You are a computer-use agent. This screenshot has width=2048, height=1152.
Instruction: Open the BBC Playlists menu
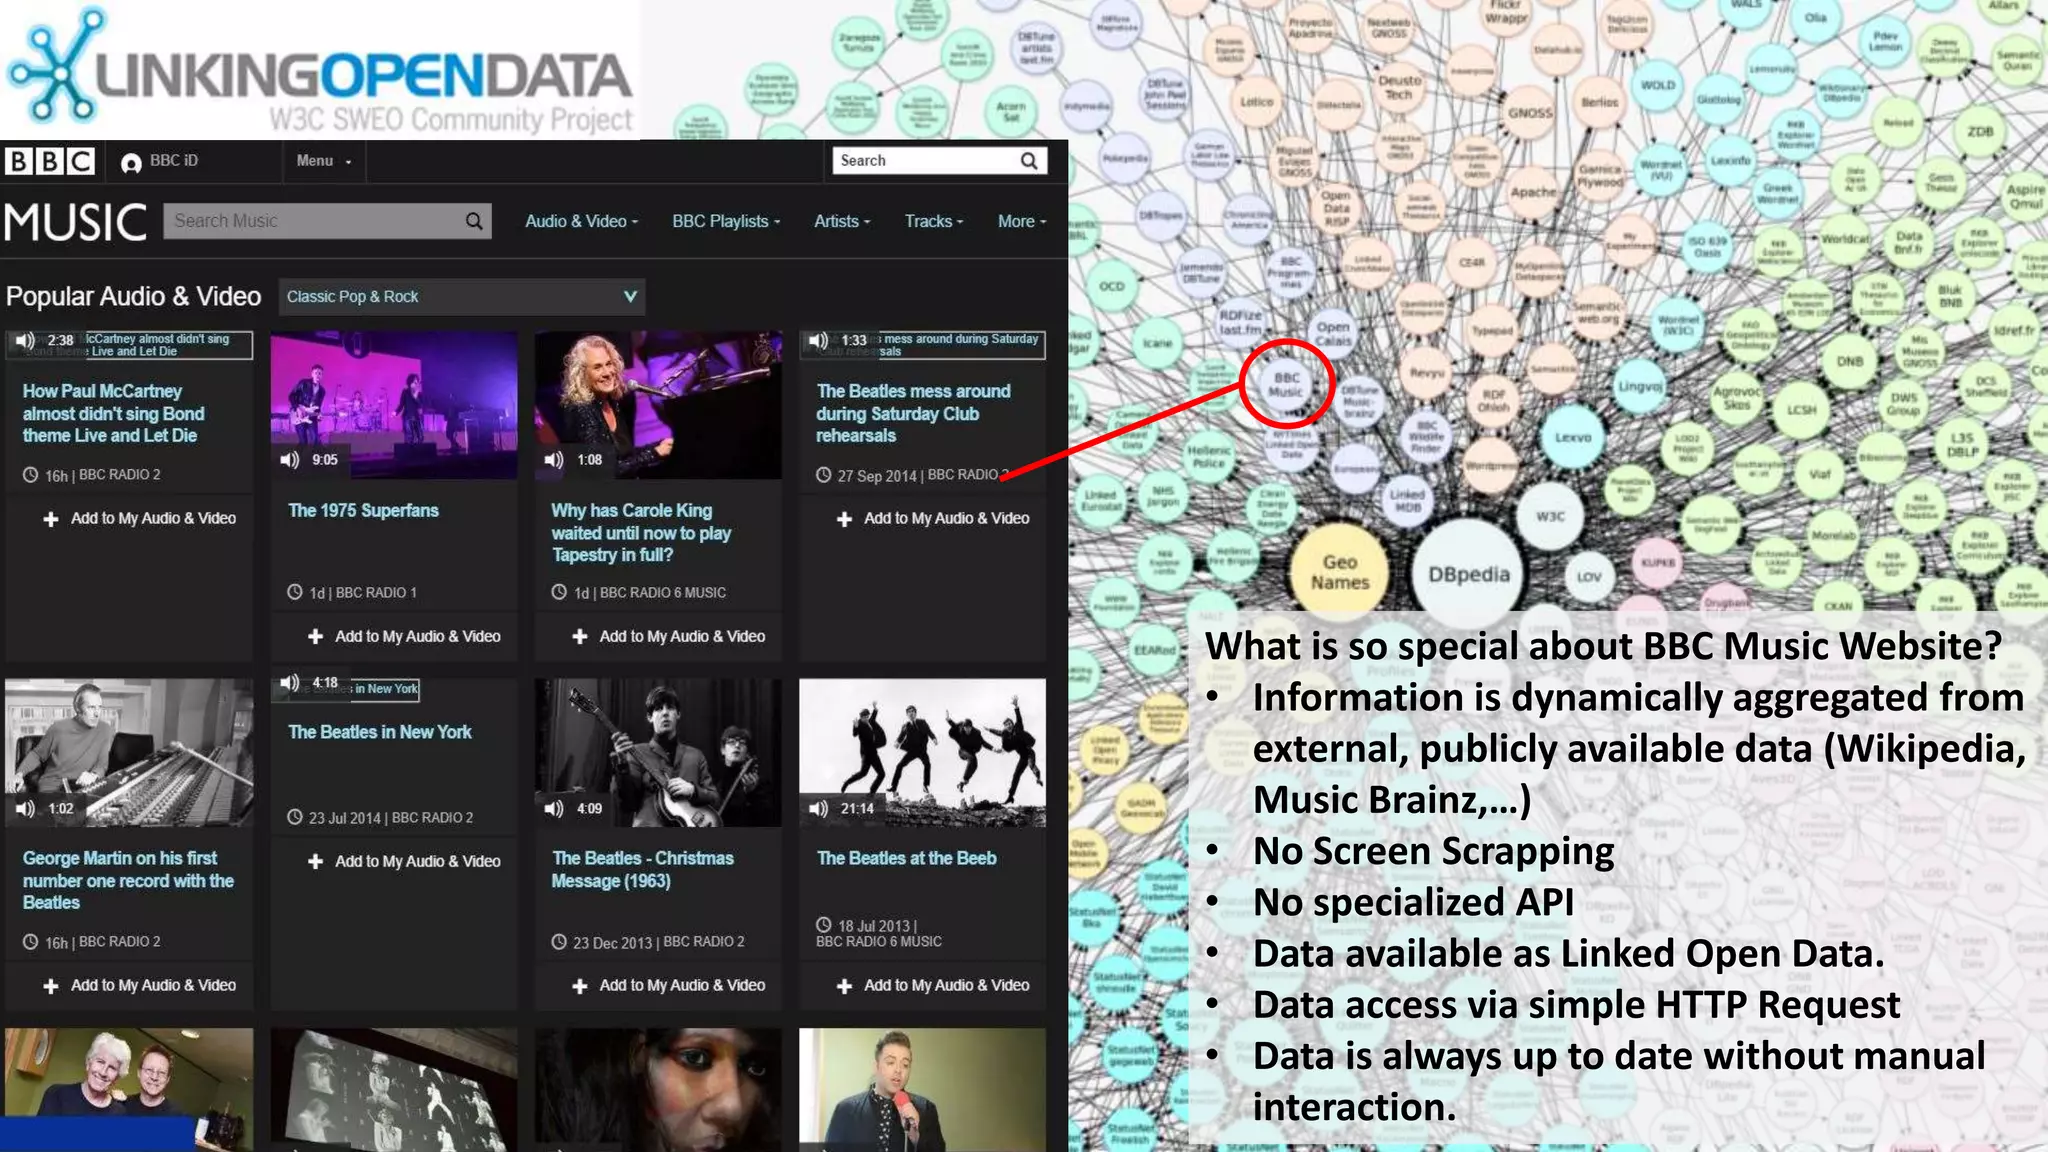click(x=726, y=221)
